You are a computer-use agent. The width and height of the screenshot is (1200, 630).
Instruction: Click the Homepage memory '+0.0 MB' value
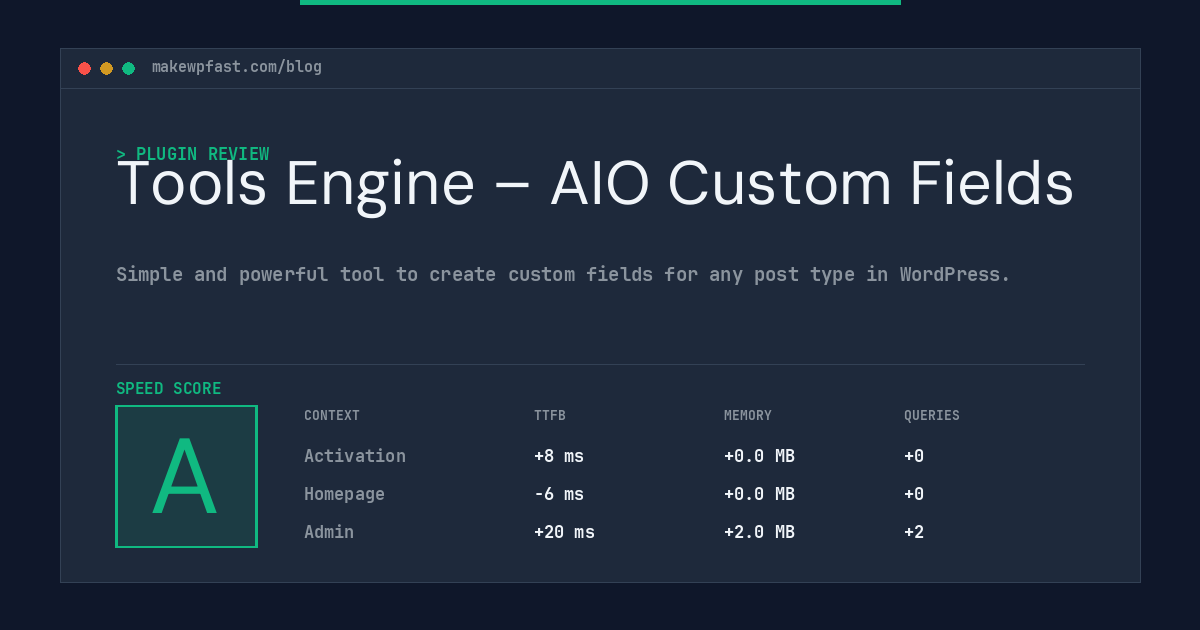[759, 494]
